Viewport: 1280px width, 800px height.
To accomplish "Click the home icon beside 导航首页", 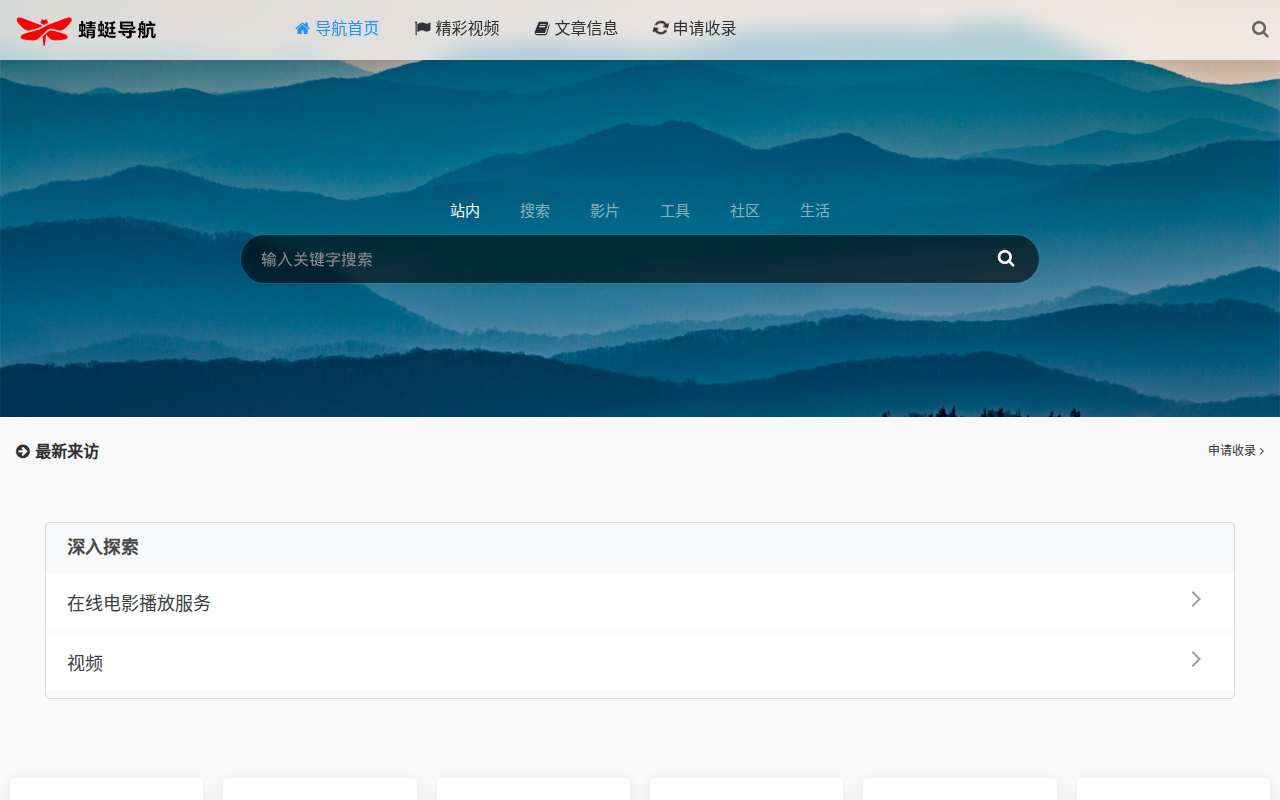I will pyautogui.click(x=302, y=28).
